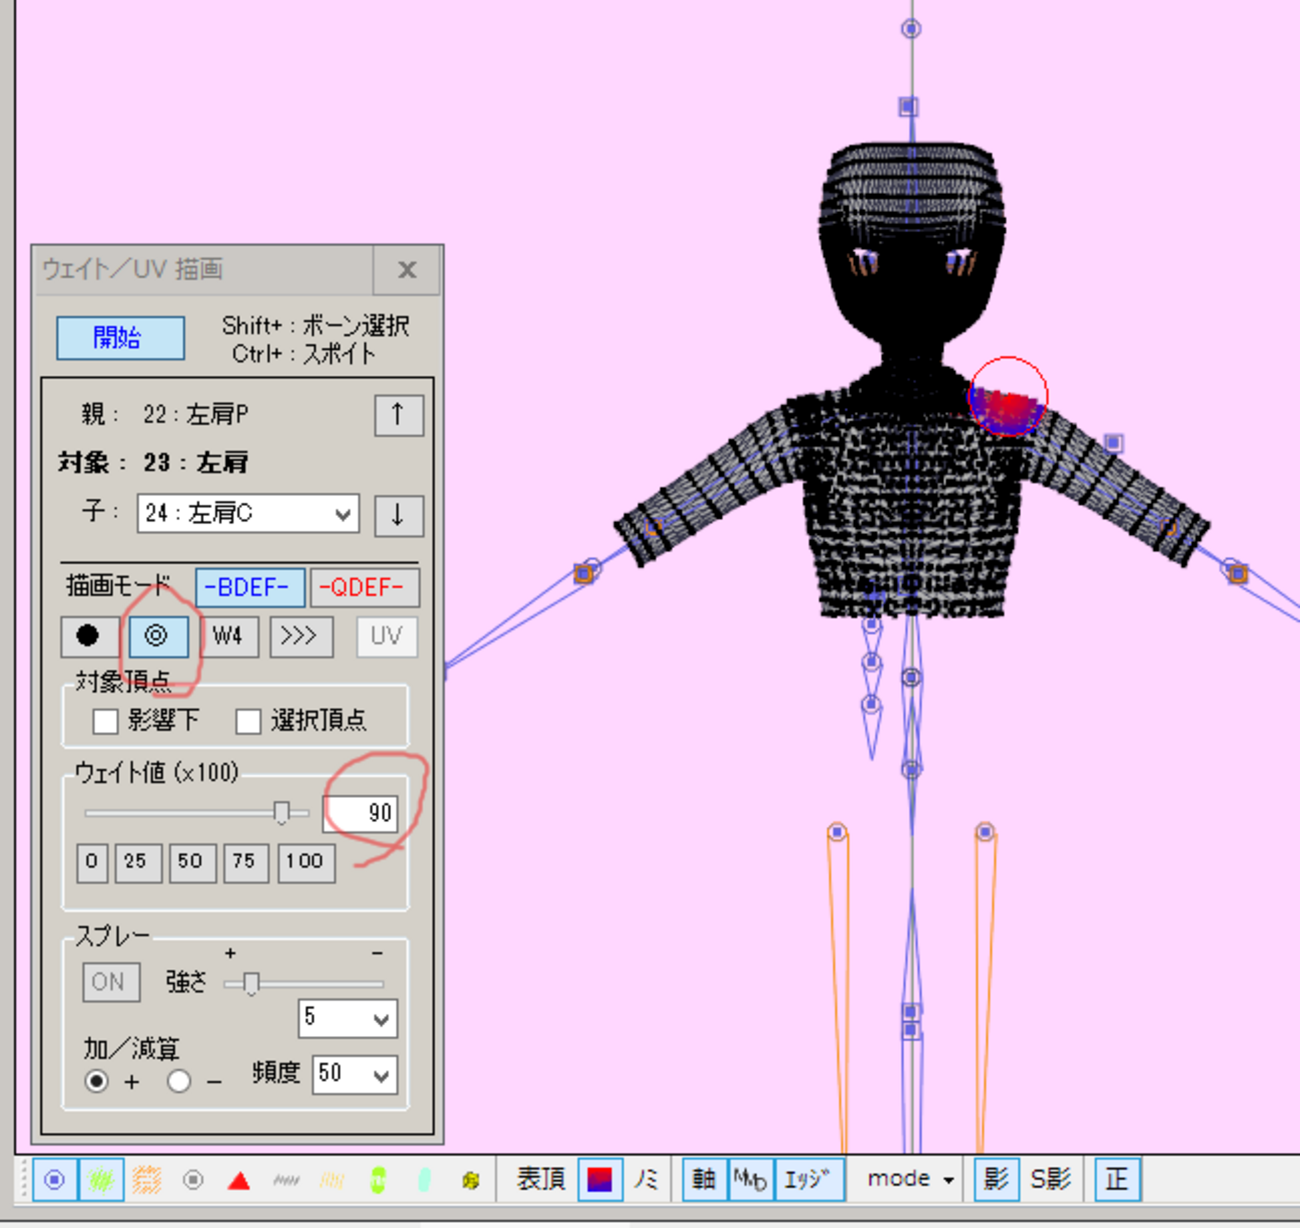Viewport: 1300px width, 1228px height.
Task: Toggle the bright green capsule display icon
Action: coord(378,1181)
